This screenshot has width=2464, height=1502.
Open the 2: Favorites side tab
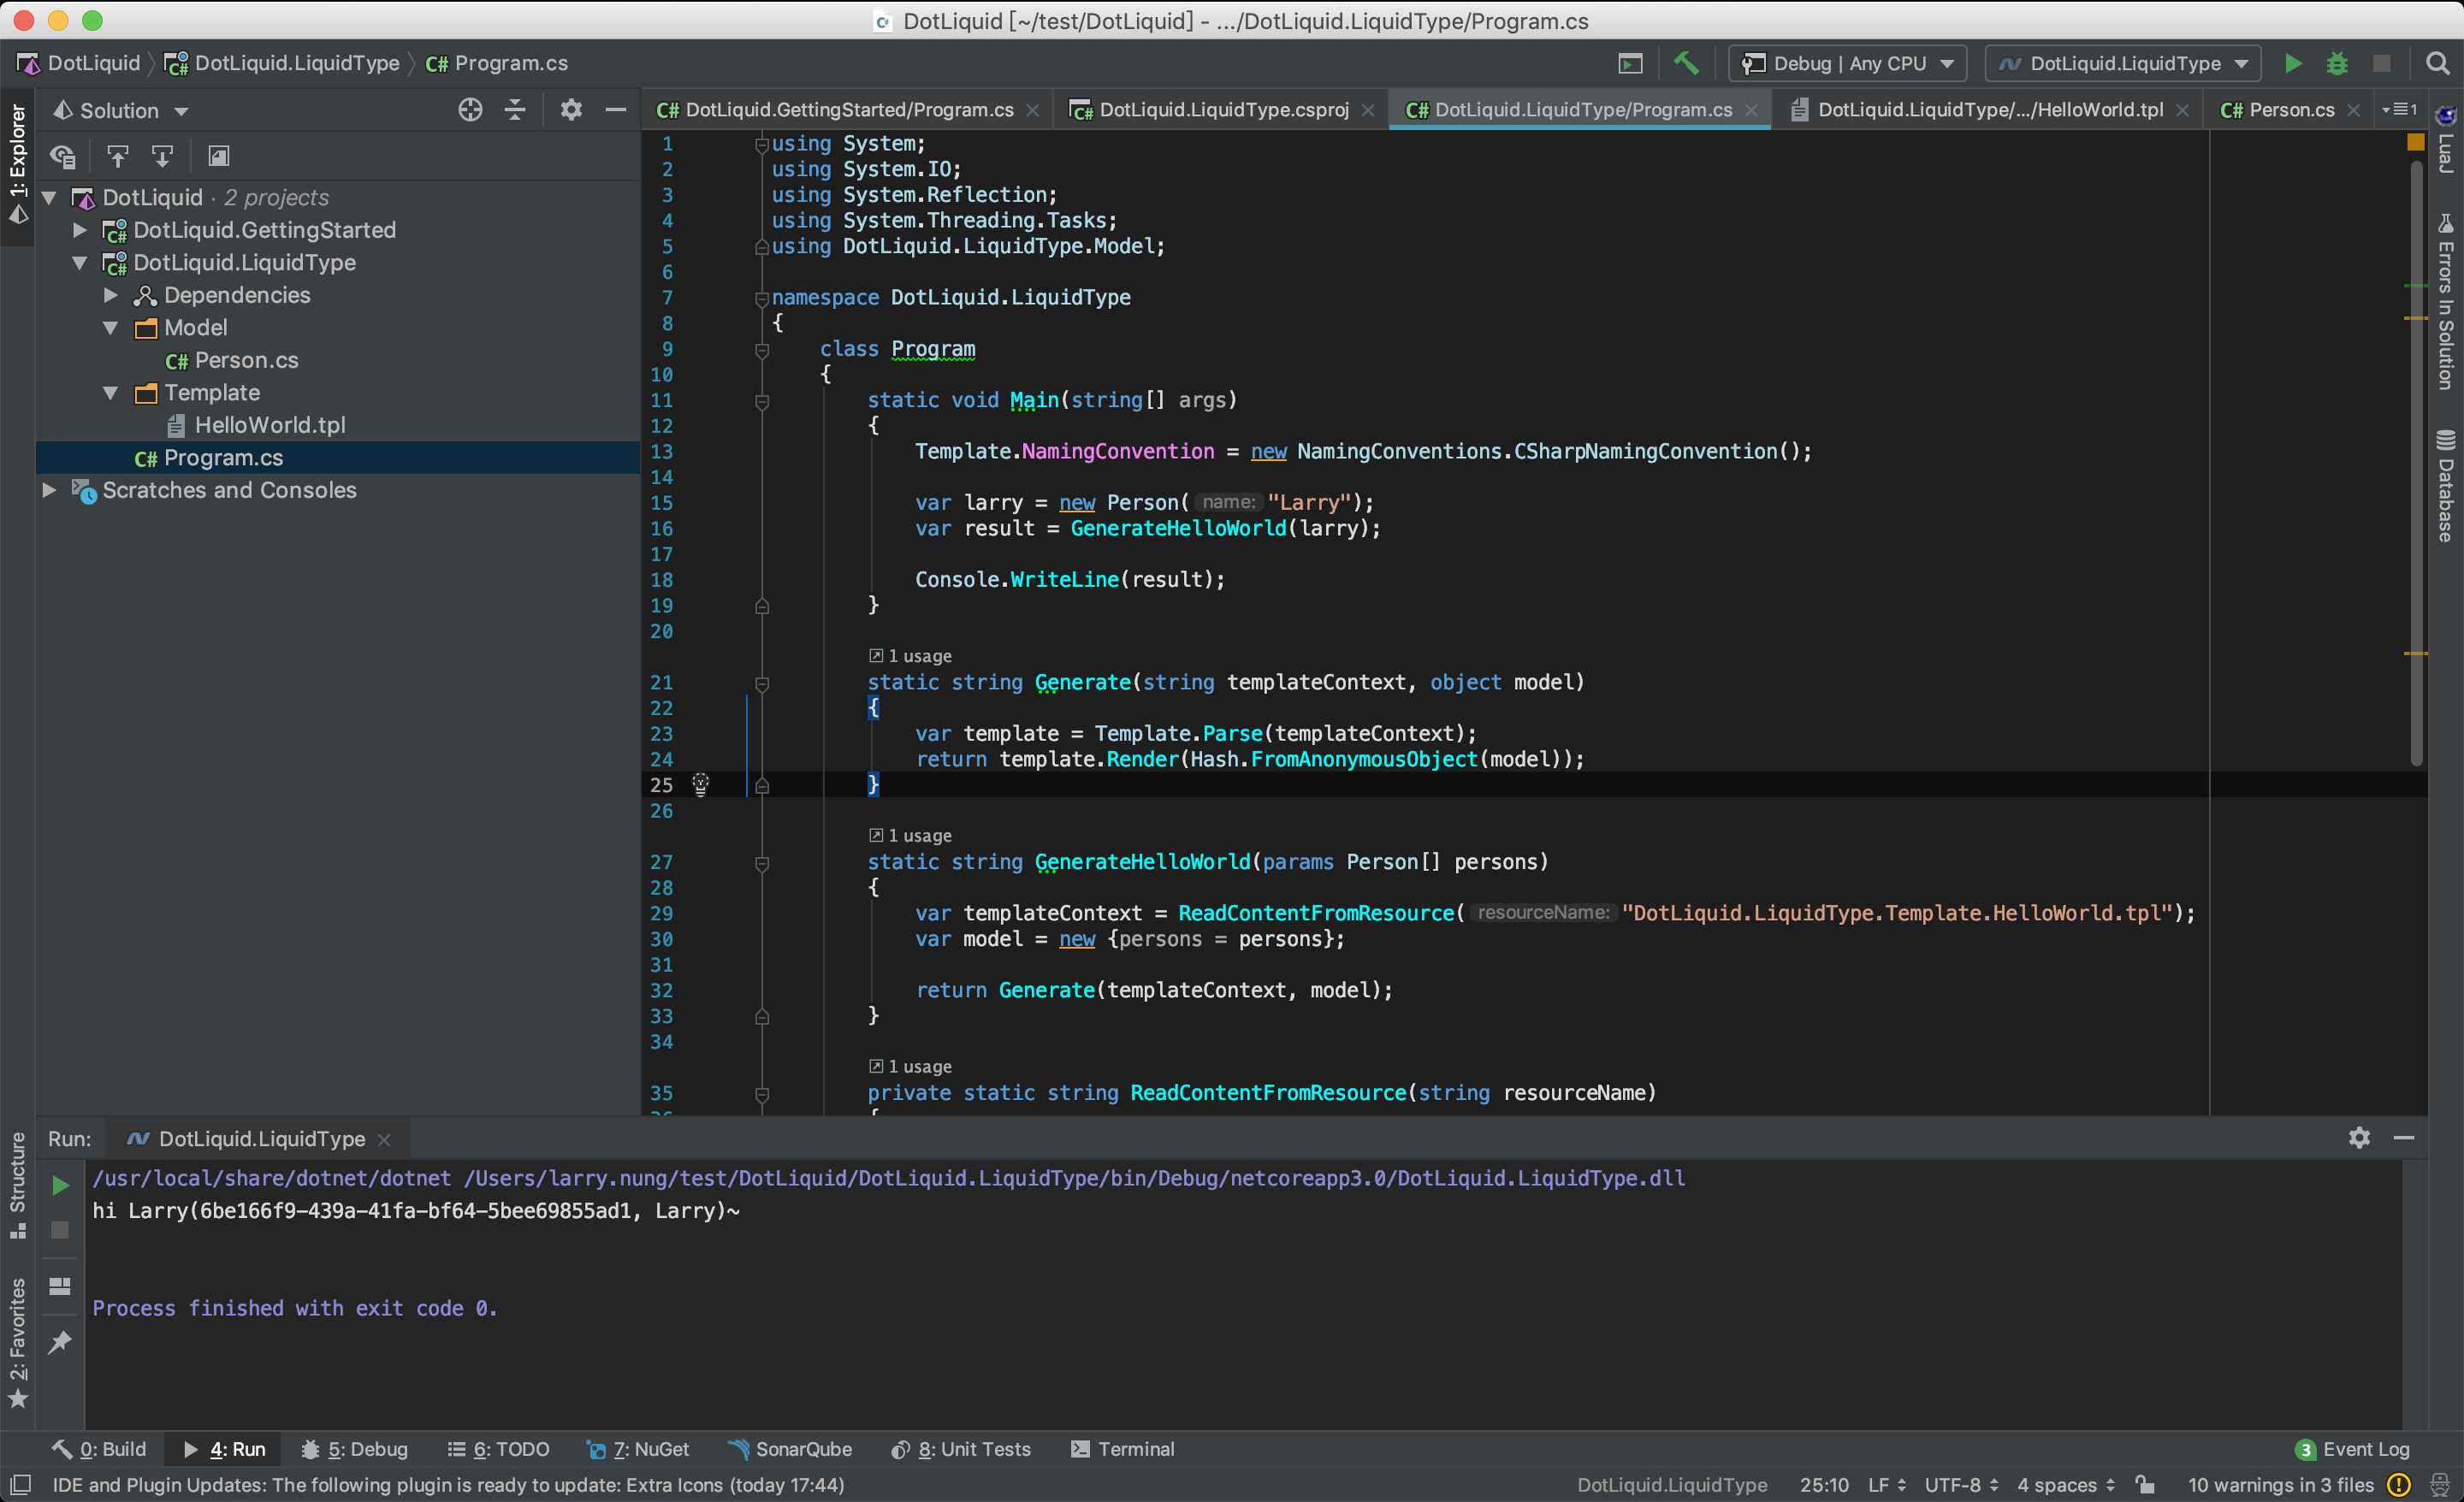tap(17, 1345)
